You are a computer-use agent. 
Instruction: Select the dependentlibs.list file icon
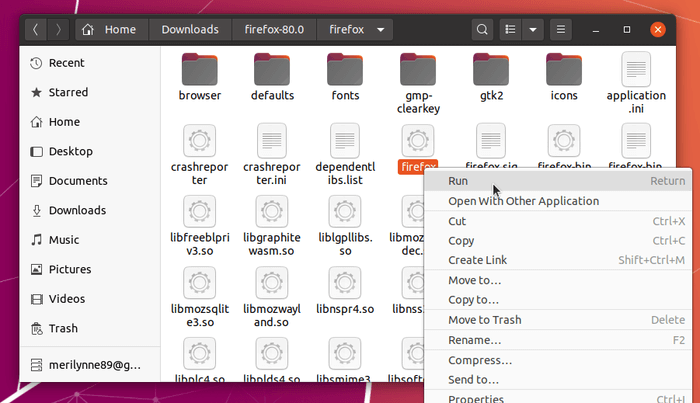tap(345, 141)
